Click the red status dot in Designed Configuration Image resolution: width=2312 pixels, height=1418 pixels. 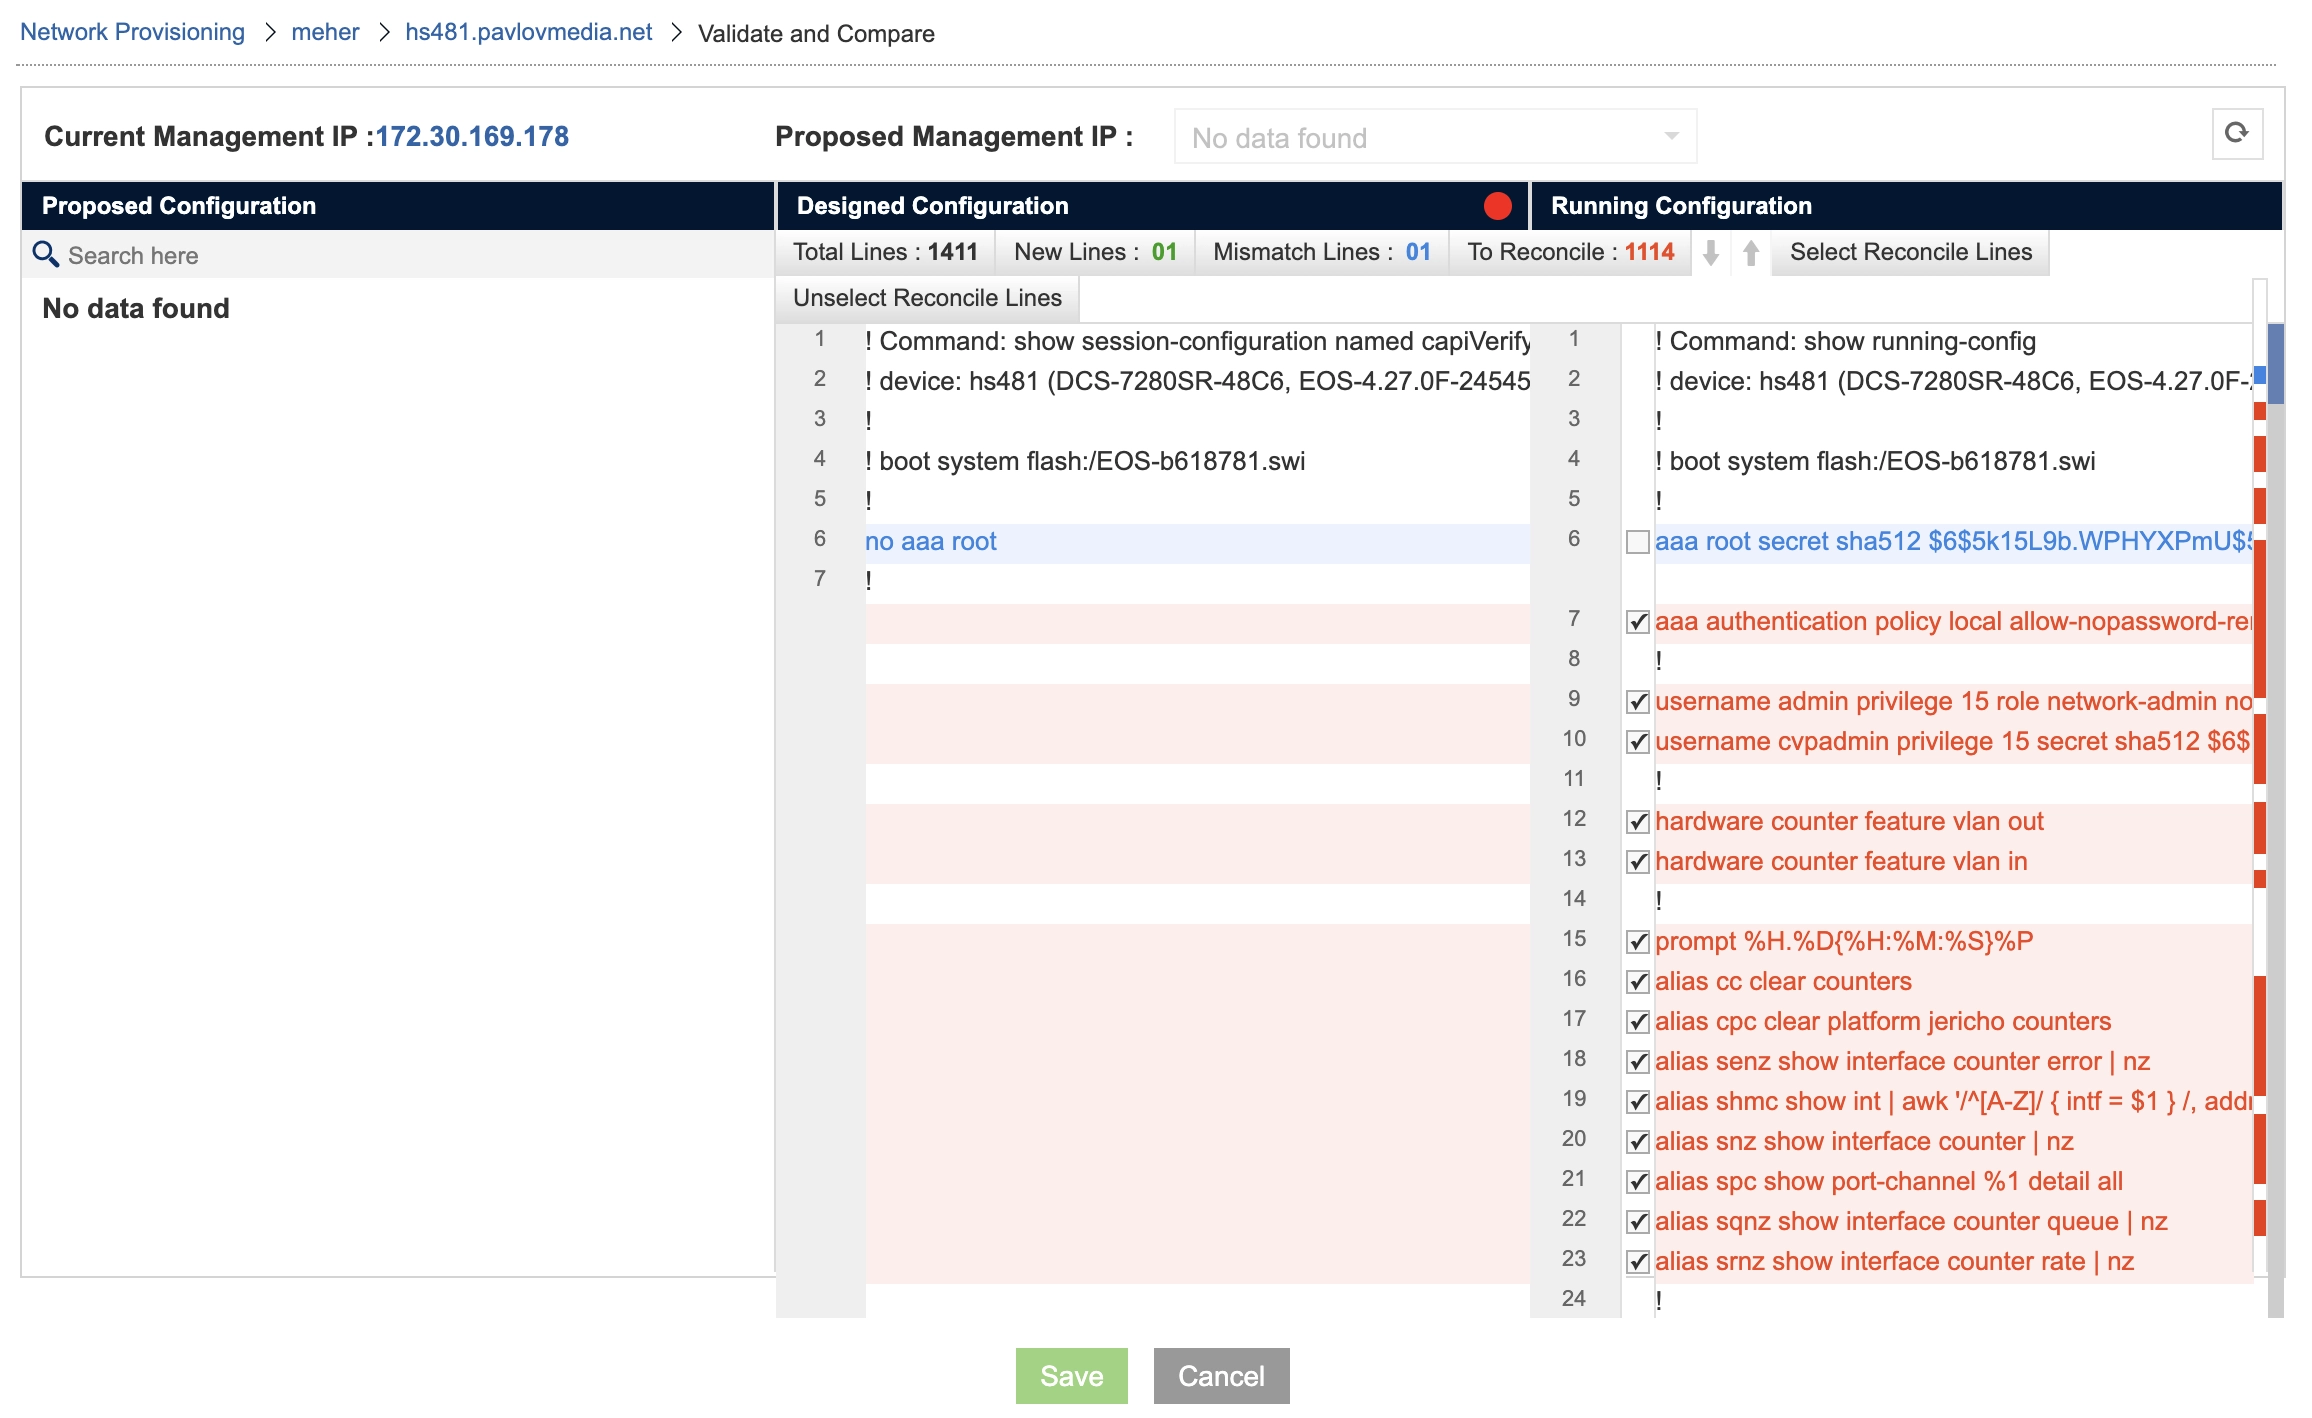(x=1497, y=206)
